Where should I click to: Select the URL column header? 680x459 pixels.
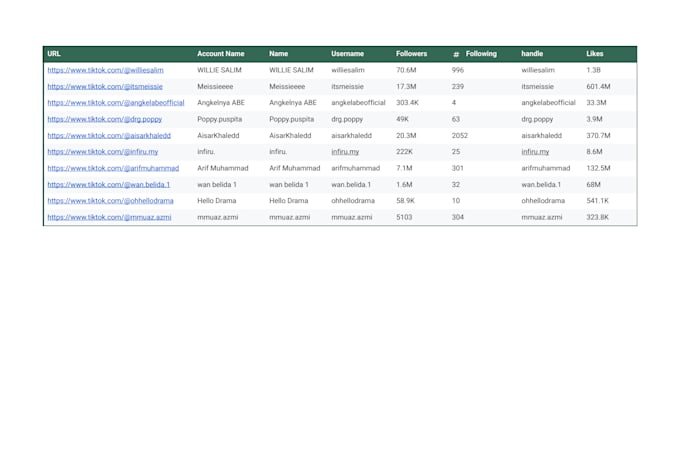tap(54, 54)
